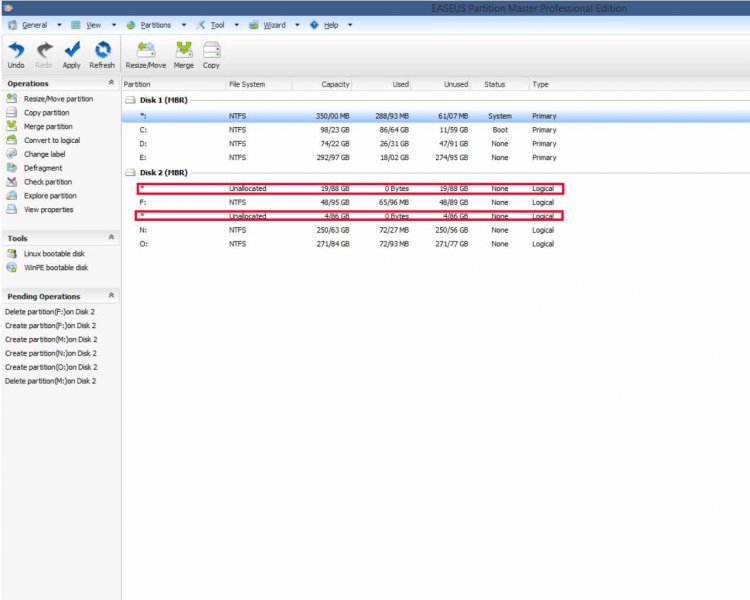
Task: Select pending 'Delete partition(F:)on Disk 2'
Action: [50, 311]
